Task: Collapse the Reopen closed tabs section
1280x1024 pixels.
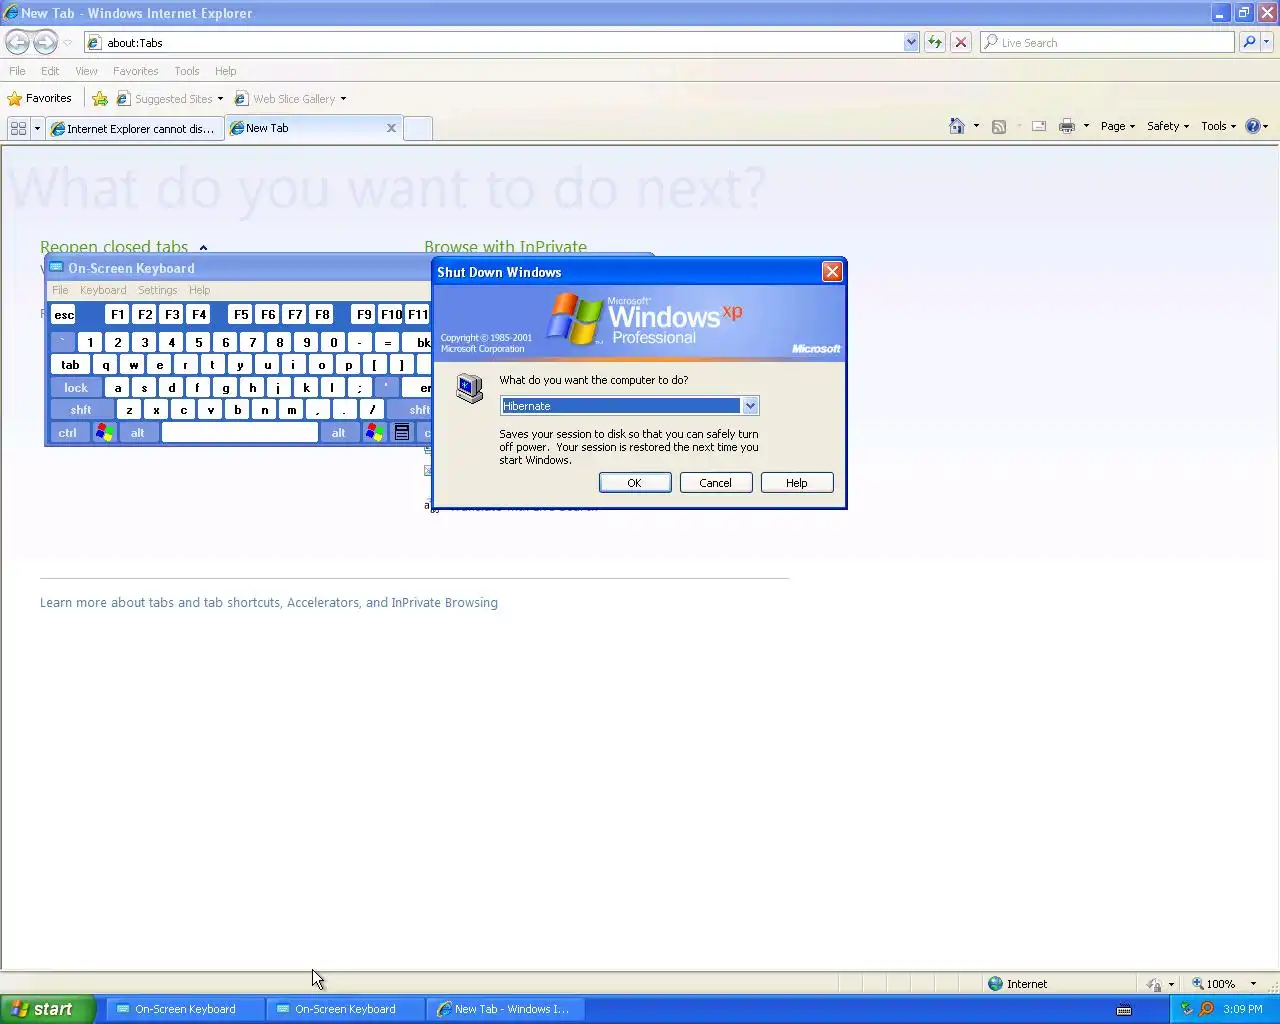Action: pyautogui.click(x=203, y=247)
